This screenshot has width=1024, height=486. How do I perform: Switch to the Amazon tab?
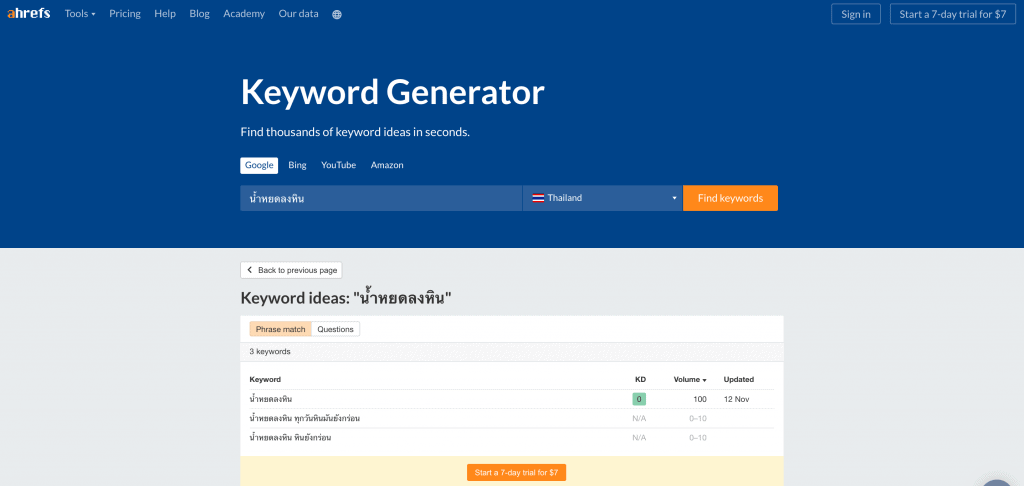coord(387,165)
